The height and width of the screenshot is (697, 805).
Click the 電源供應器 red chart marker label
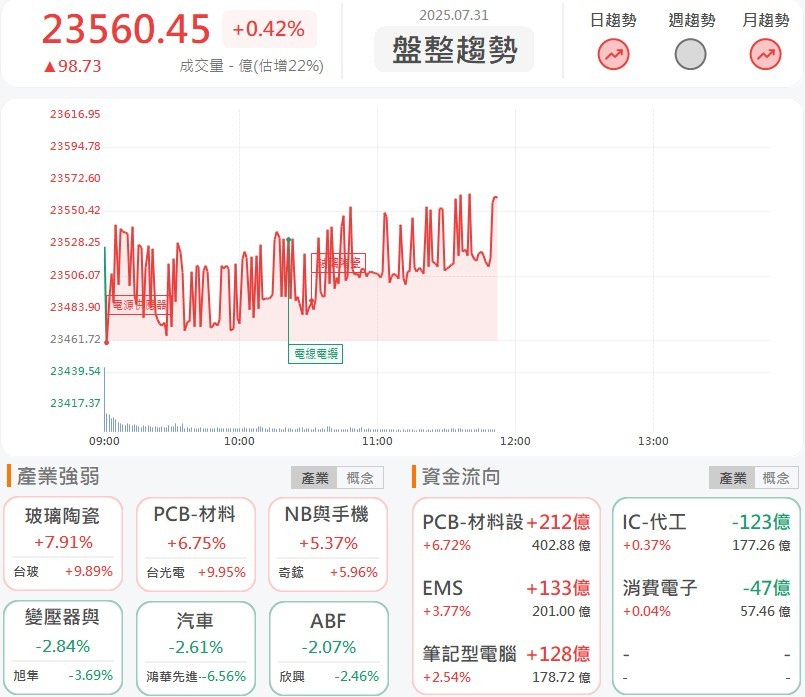[x=139, y=305]
